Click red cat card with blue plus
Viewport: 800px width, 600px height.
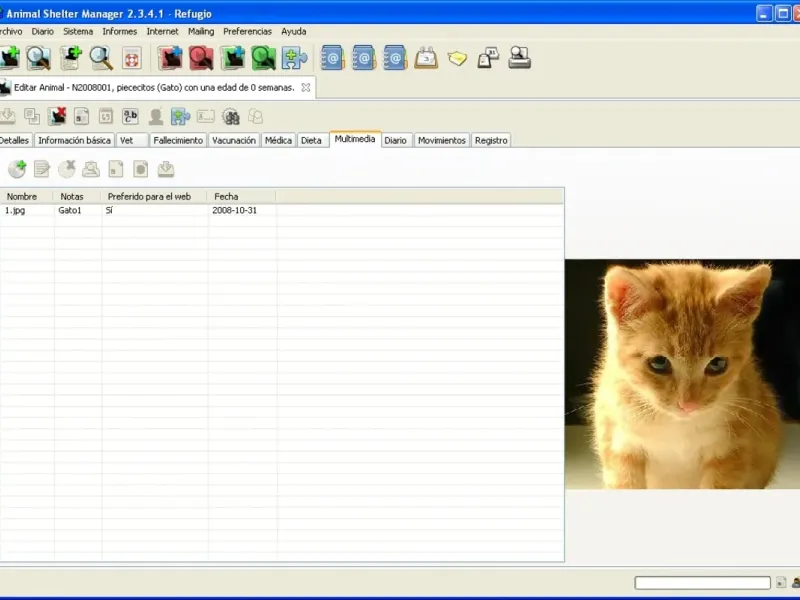tap(170, 58)
